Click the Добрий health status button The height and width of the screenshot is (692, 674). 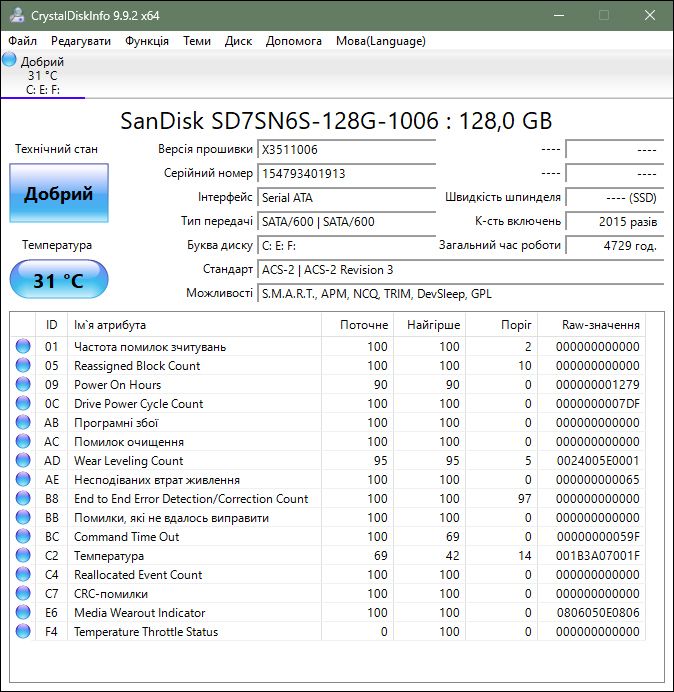coord(59,193)
